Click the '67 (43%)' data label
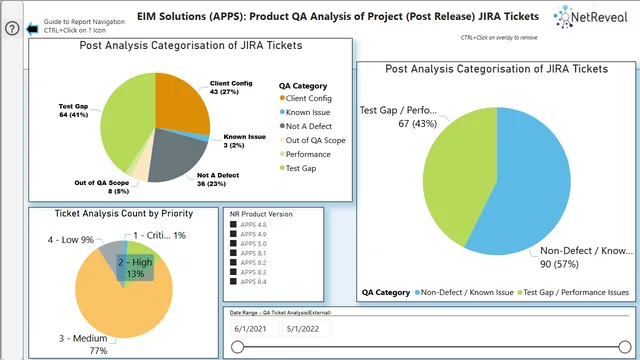 click(x=418, y=123)
